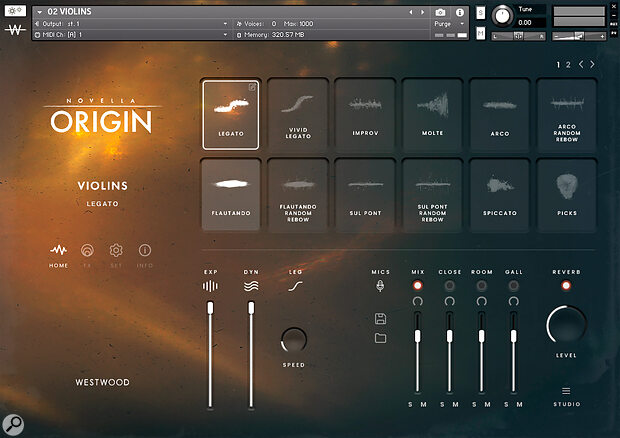This screenshot has height=438, width=620.
Task: Click the LEG legato curve icon
Action: pyautogui.click(x=295, y=286)
